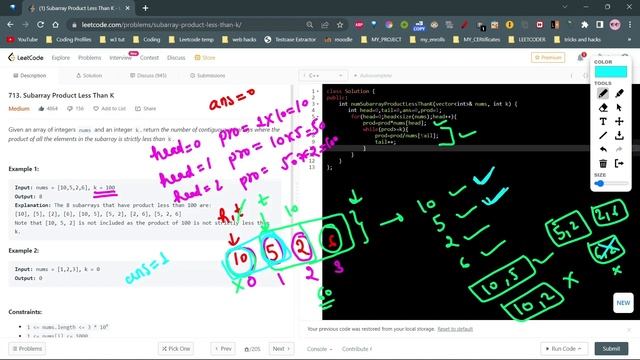
Task: Open the YouTube bookmark
Action: (22, 40)
